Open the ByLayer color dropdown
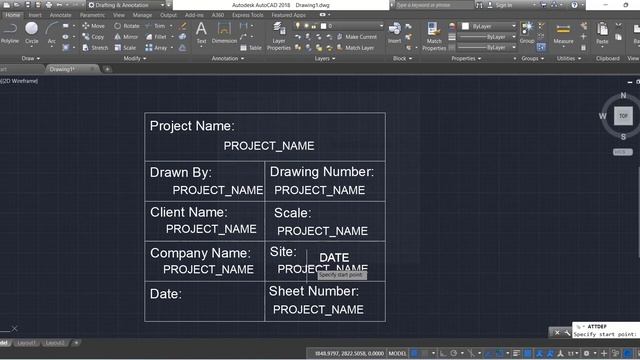640x360 pixels. 489,26
